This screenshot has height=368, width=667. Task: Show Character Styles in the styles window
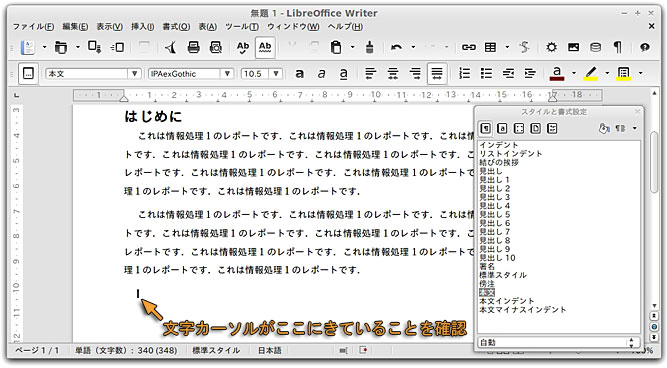click(502, 128)
